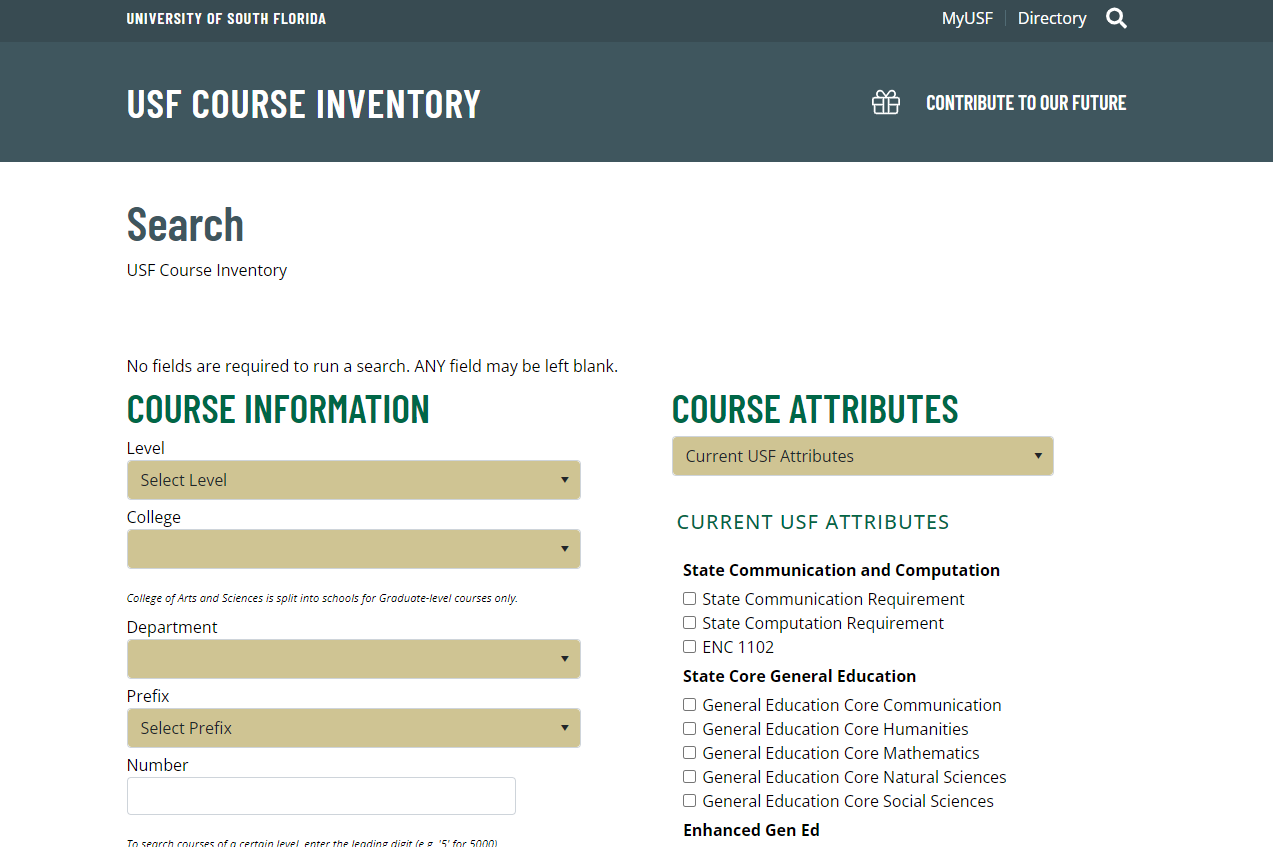The width and height of the screenshot is (1273, 847).
Task: Click into the course Number field
Action: (321, 796)
